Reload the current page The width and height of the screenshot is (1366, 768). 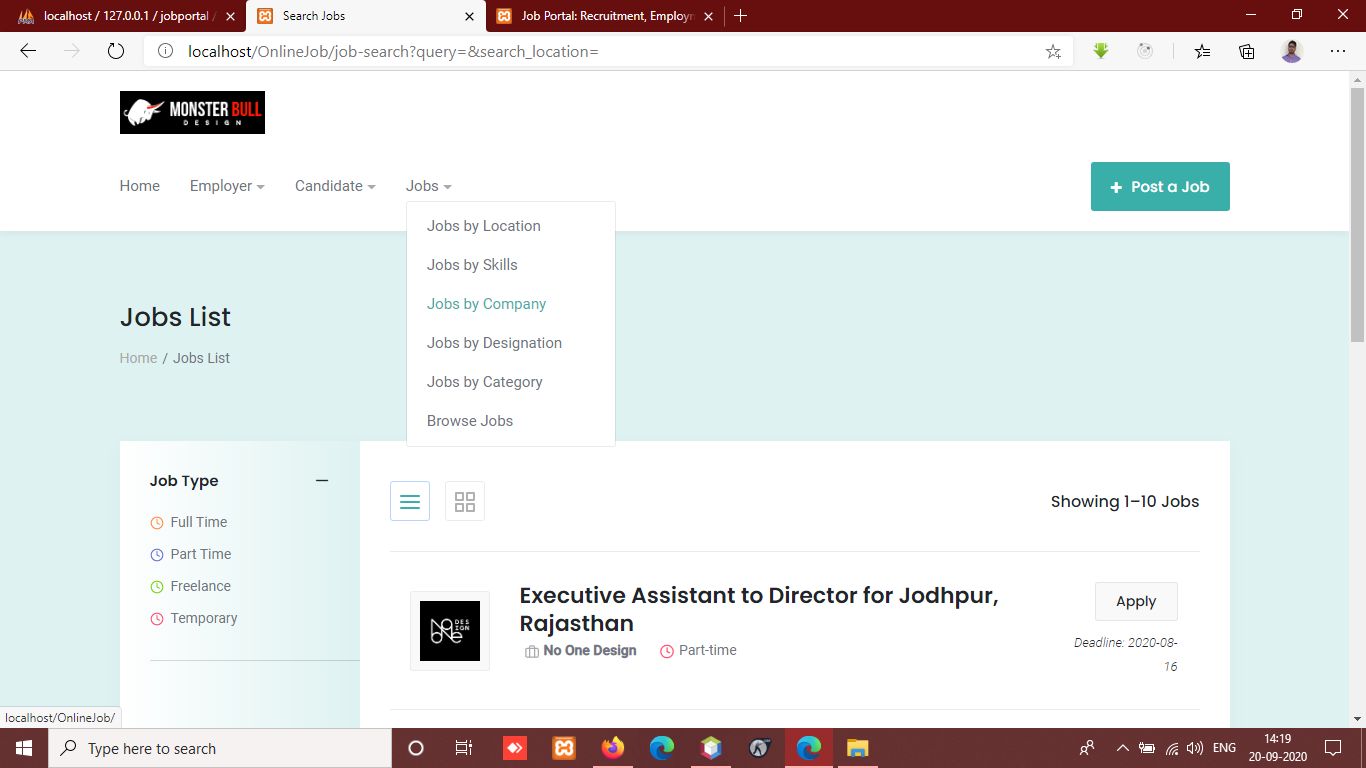coord(115,51)
